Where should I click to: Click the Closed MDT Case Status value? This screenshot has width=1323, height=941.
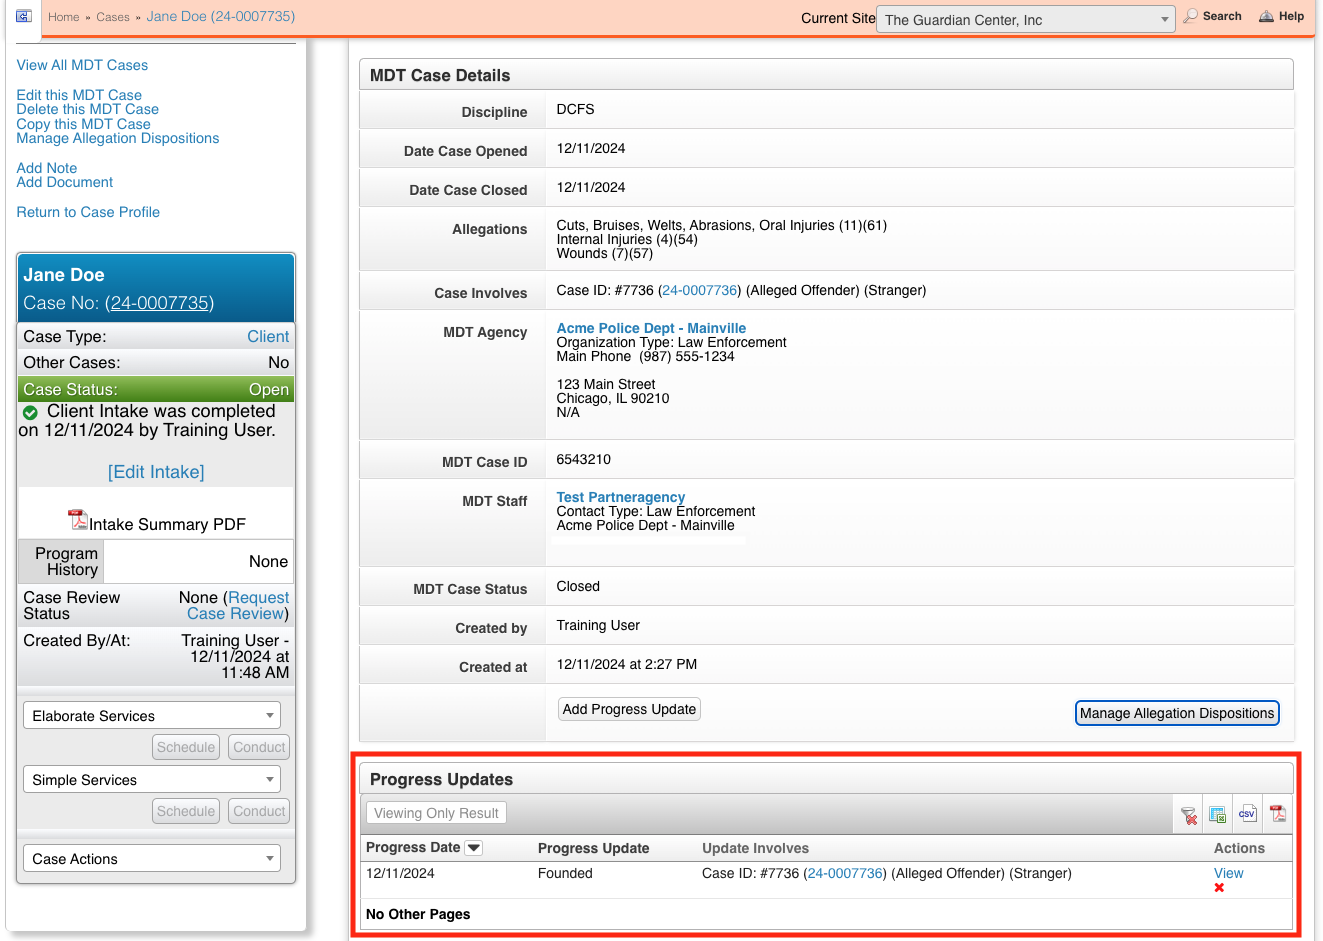point(578,587)
